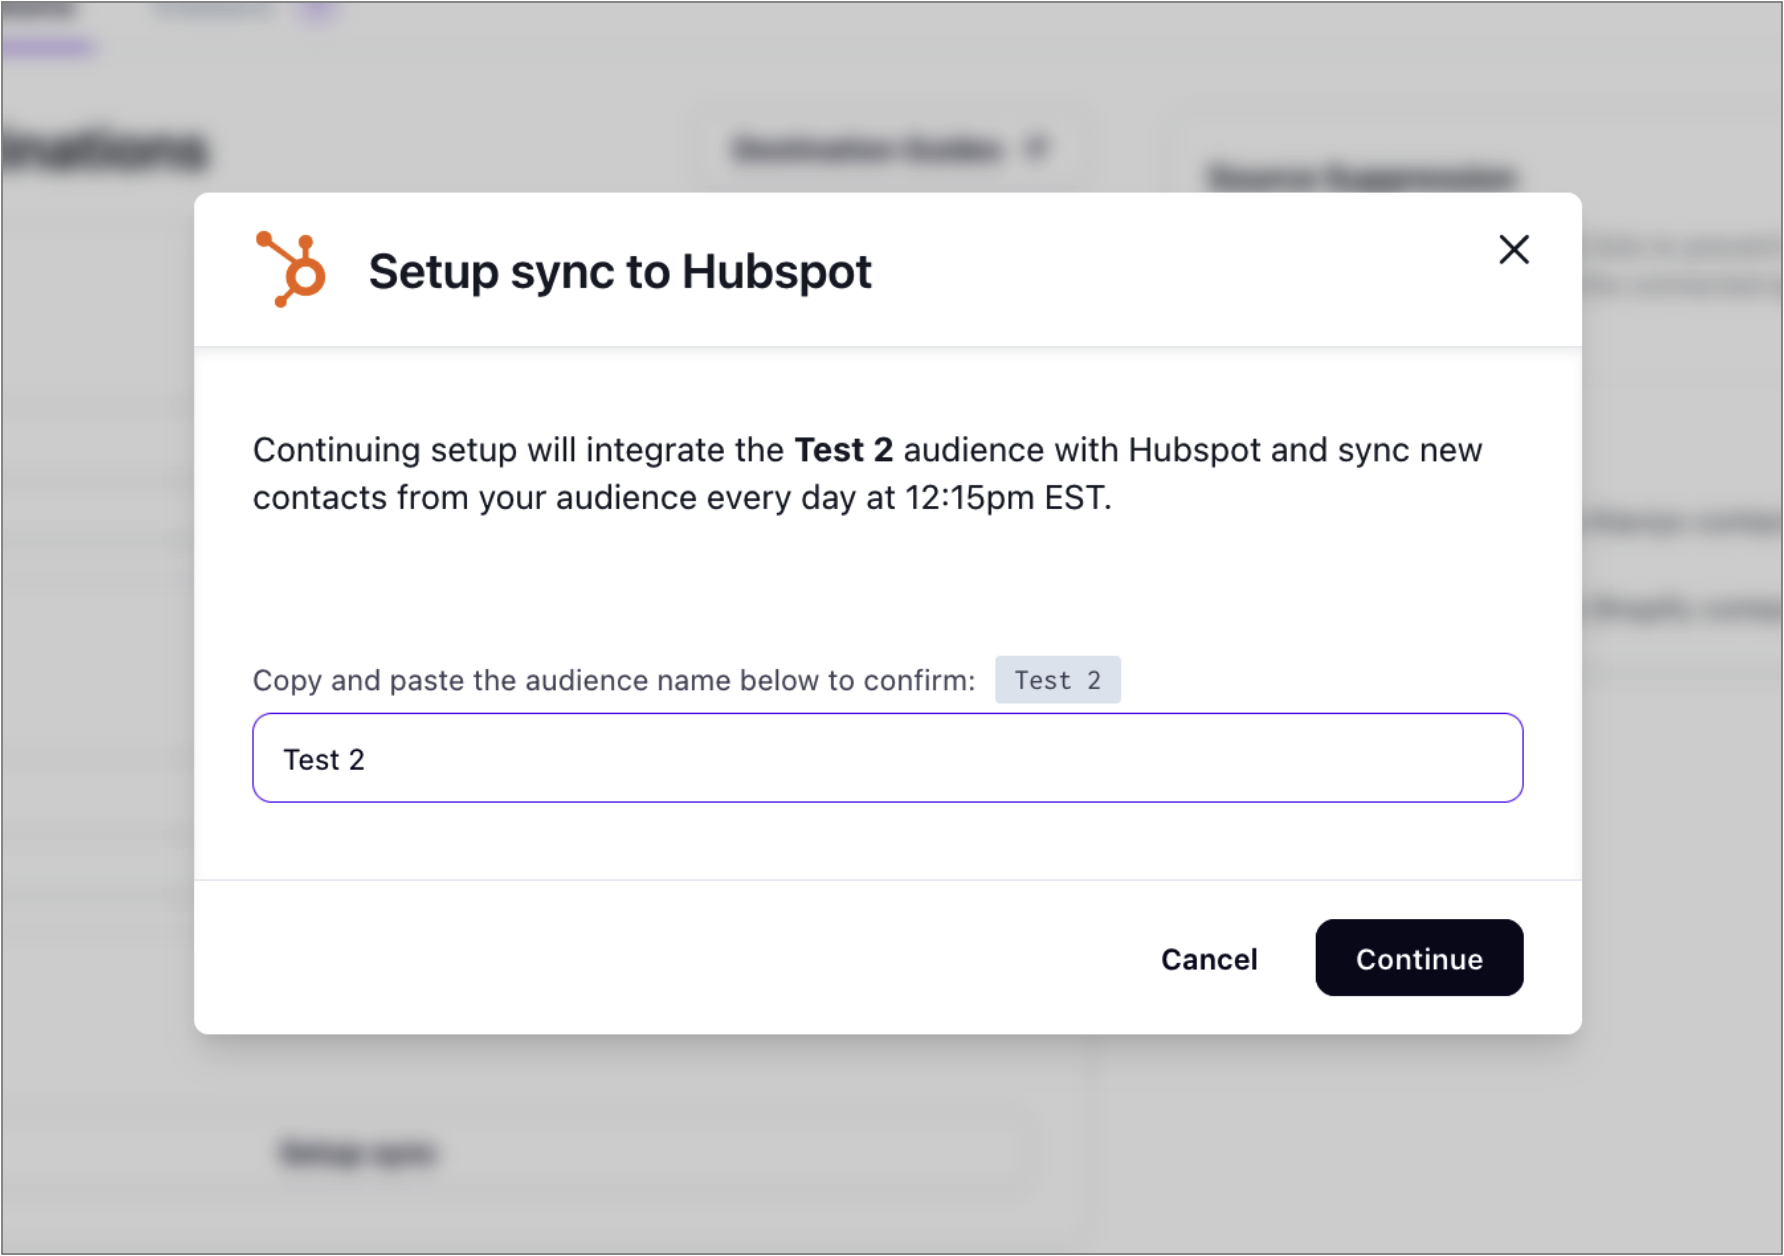The image size is (1784, 1256).
Task: Click the 'Copy and paste the audience name' label
Action: [x=613, y=680]
